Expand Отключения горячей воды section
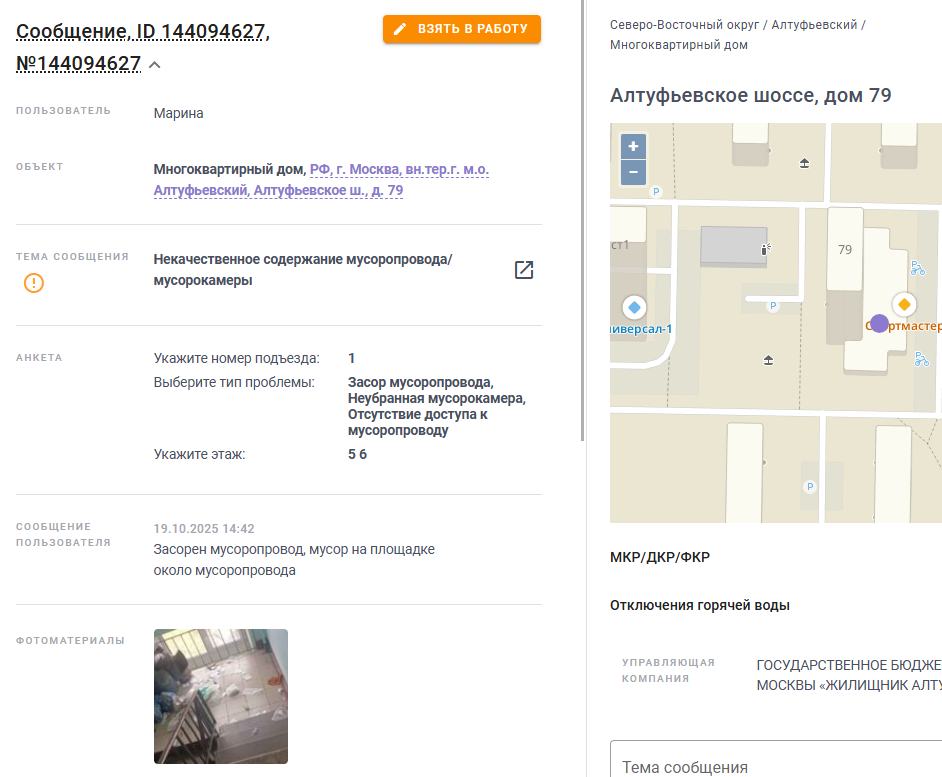The width and height of the screenshot is (942, 777). pyautogui.click(x=699, y=605)
